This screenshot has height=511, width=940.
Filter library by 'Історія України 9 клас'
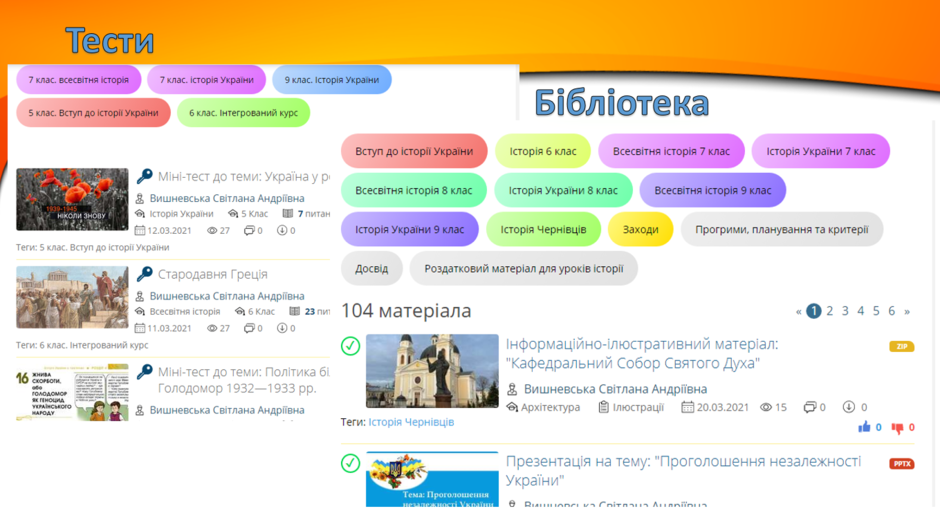pos(409,229)
